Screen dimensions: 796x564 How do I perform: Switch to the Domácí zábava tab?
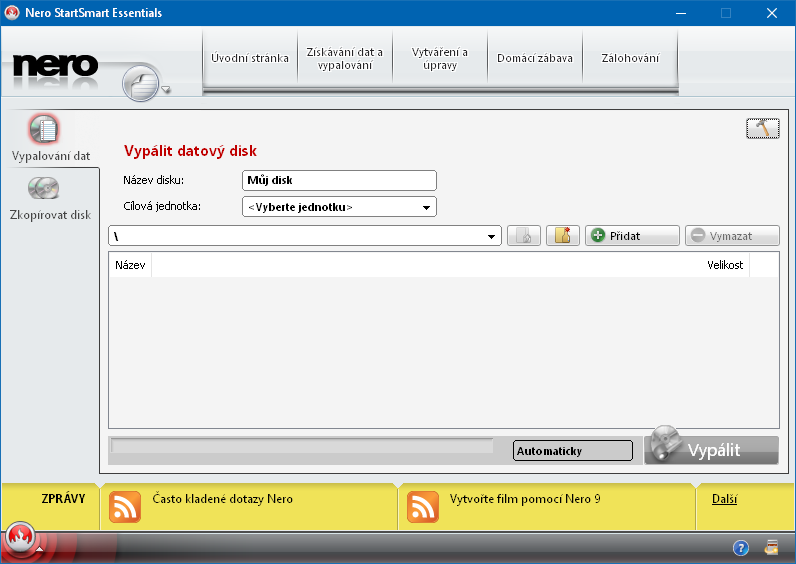535,58
